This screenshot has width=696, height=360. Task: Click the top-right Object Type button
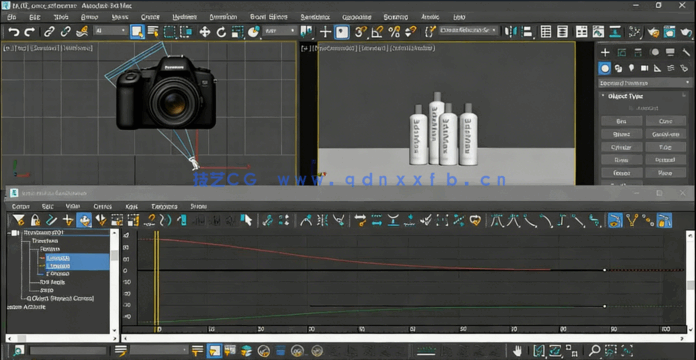click(x=665, y=121)
